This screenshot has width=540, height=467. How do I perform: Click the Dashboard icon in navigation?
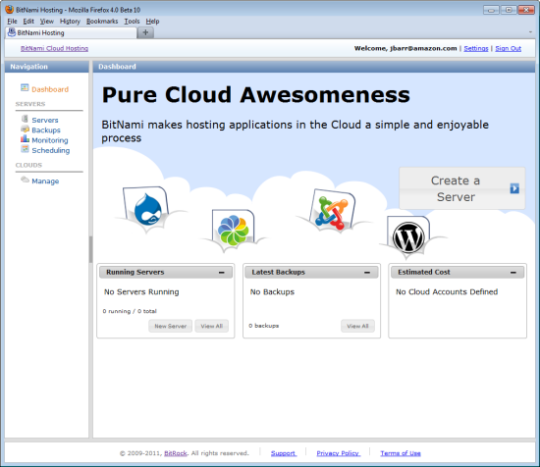[24, 88]
